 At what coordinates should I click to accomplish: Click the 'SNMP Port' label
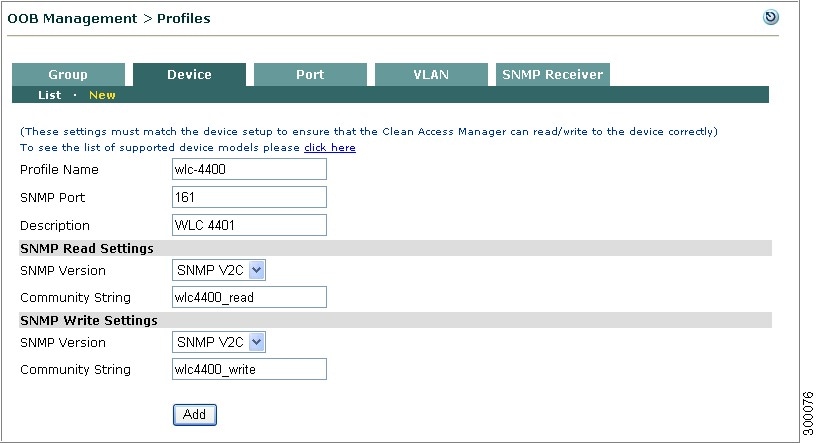coord(53,197)
